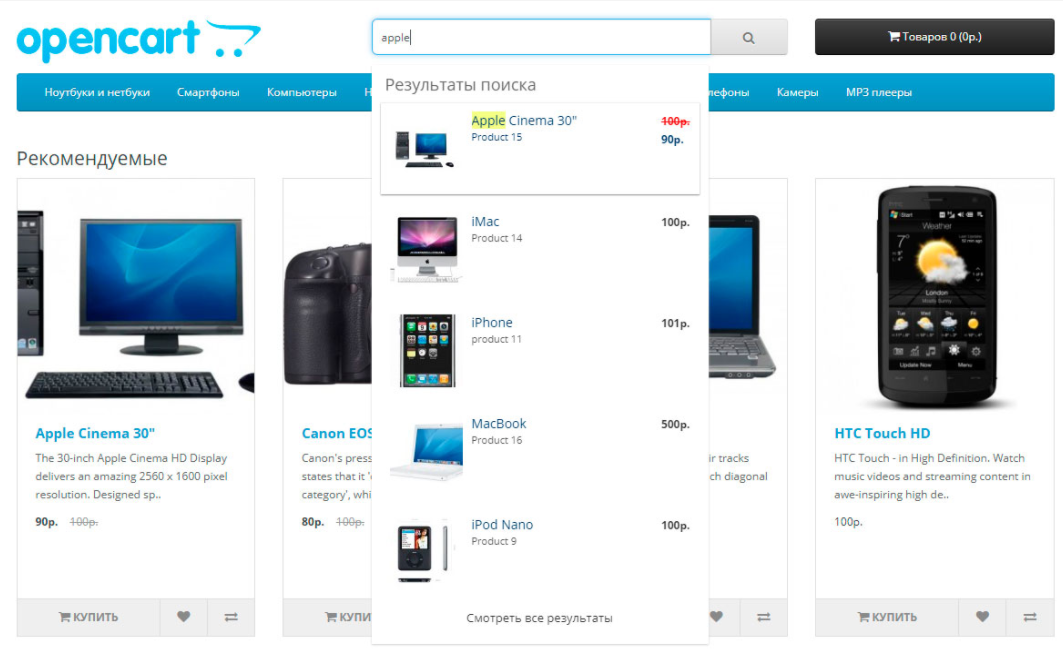Viewport: 1063px width, 650px height.
Task: Click wishlist heart beside the search dropdown
Action: [x=717, y=617]
